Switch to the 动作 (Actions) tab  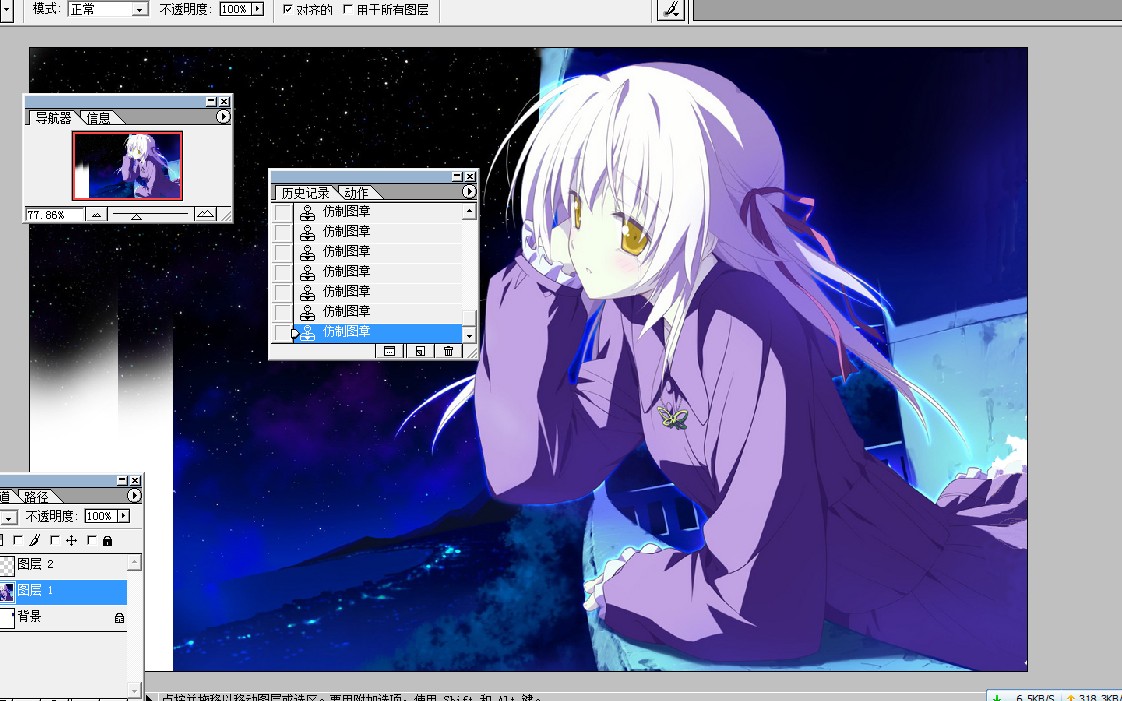coord(355,193)
